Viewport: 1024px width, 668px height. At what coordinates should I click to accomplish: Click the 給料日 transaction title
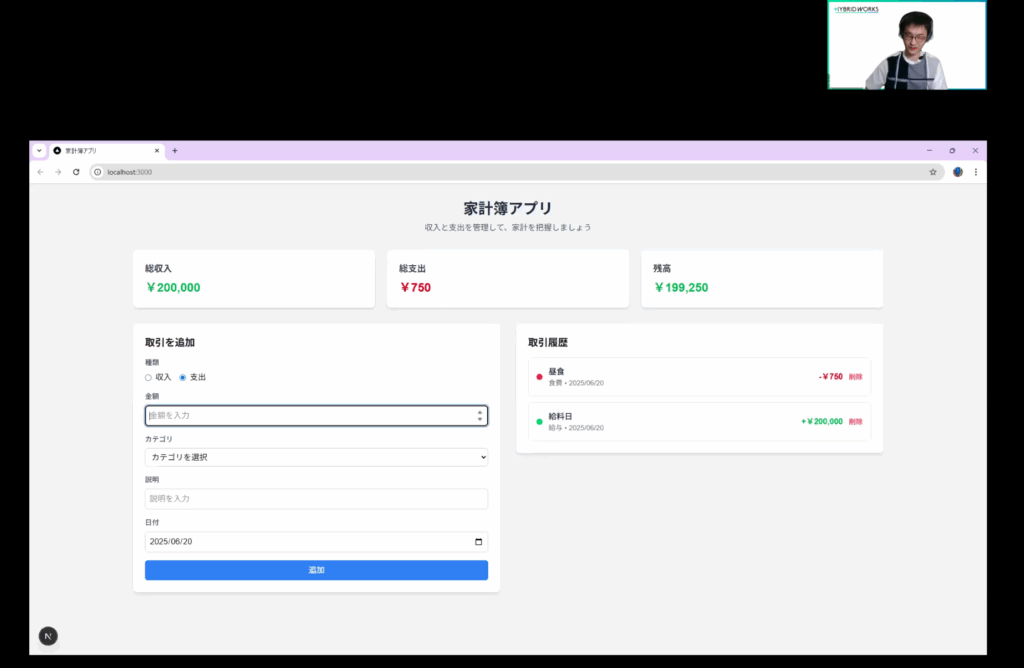(x=560, y=417)
